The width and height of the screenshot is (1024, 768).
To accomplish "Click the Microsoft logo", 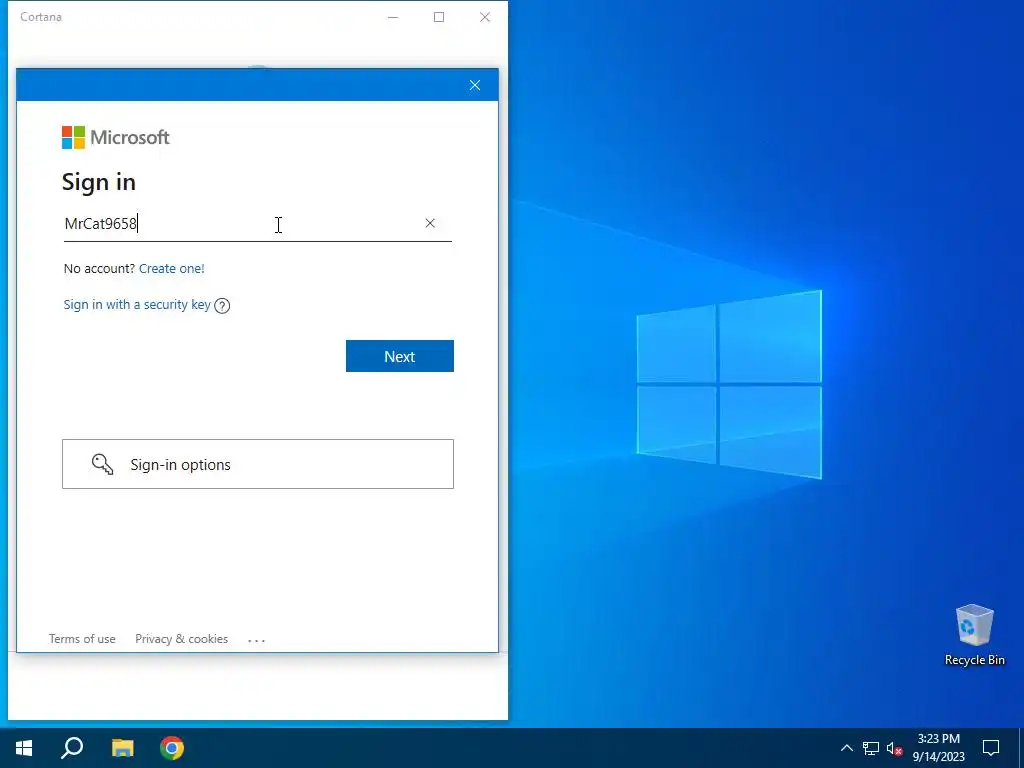I will point(116,137).
